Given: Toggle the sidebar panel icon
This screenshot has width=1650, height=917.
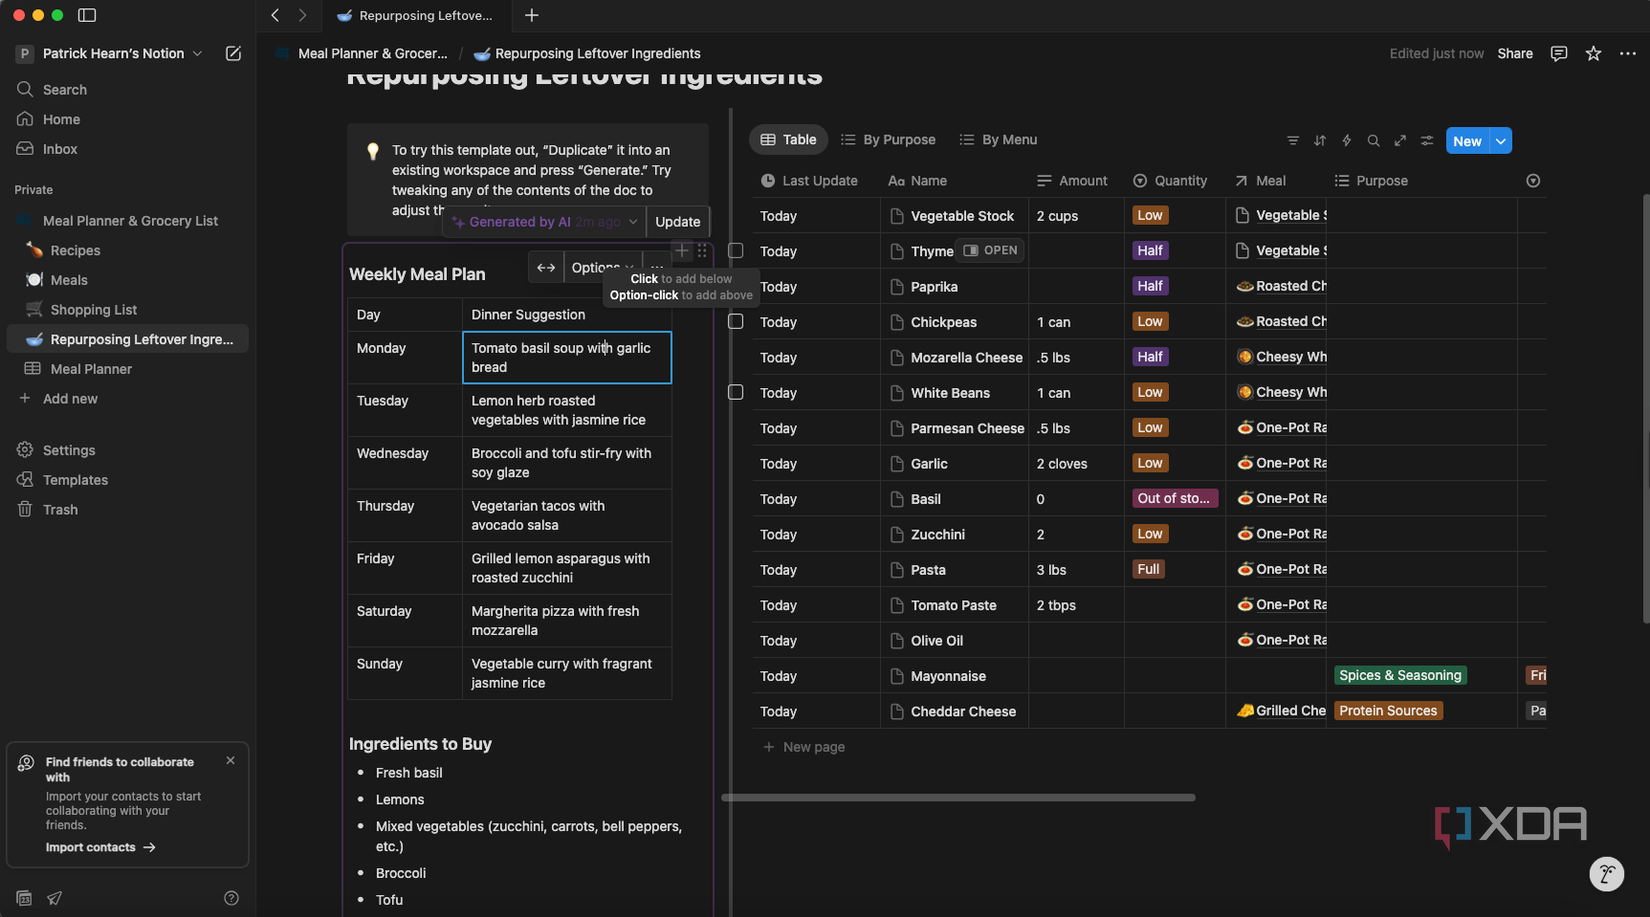Looking at the screenshot, I should (87, 15).
